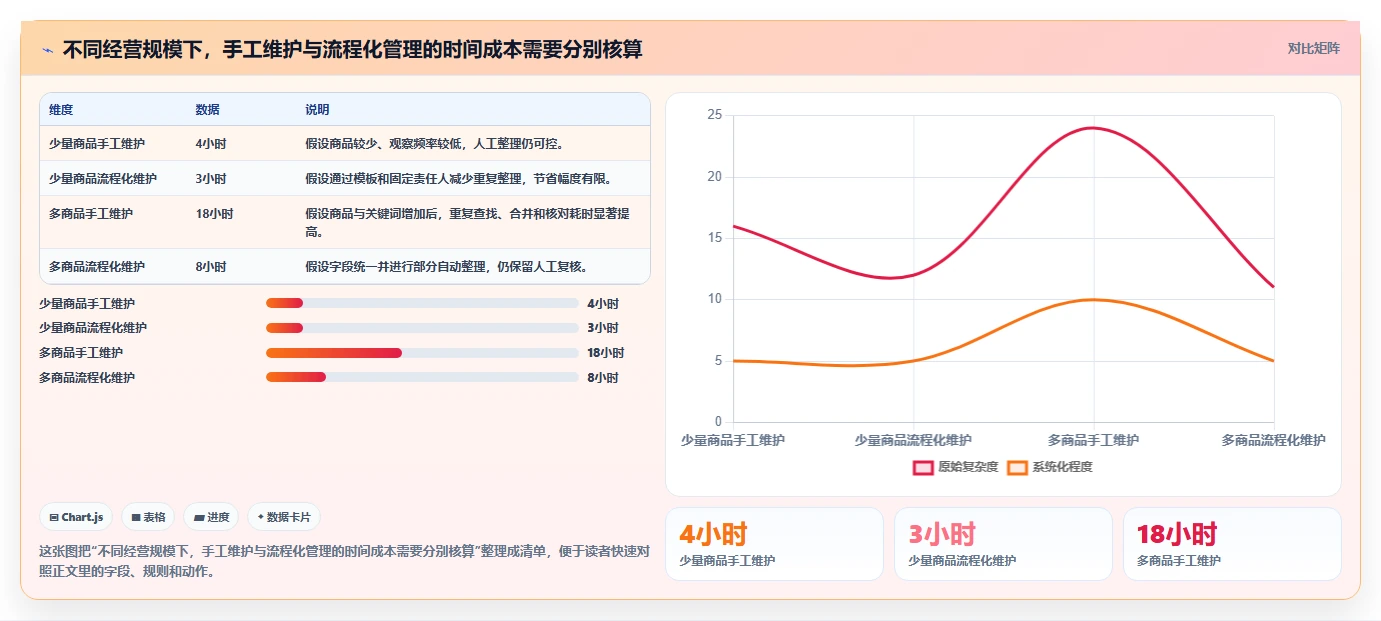Click chart x-axis label 多商品流程化维护
The height and width of the screenshot is (621, 1381).
[1273, 440]
